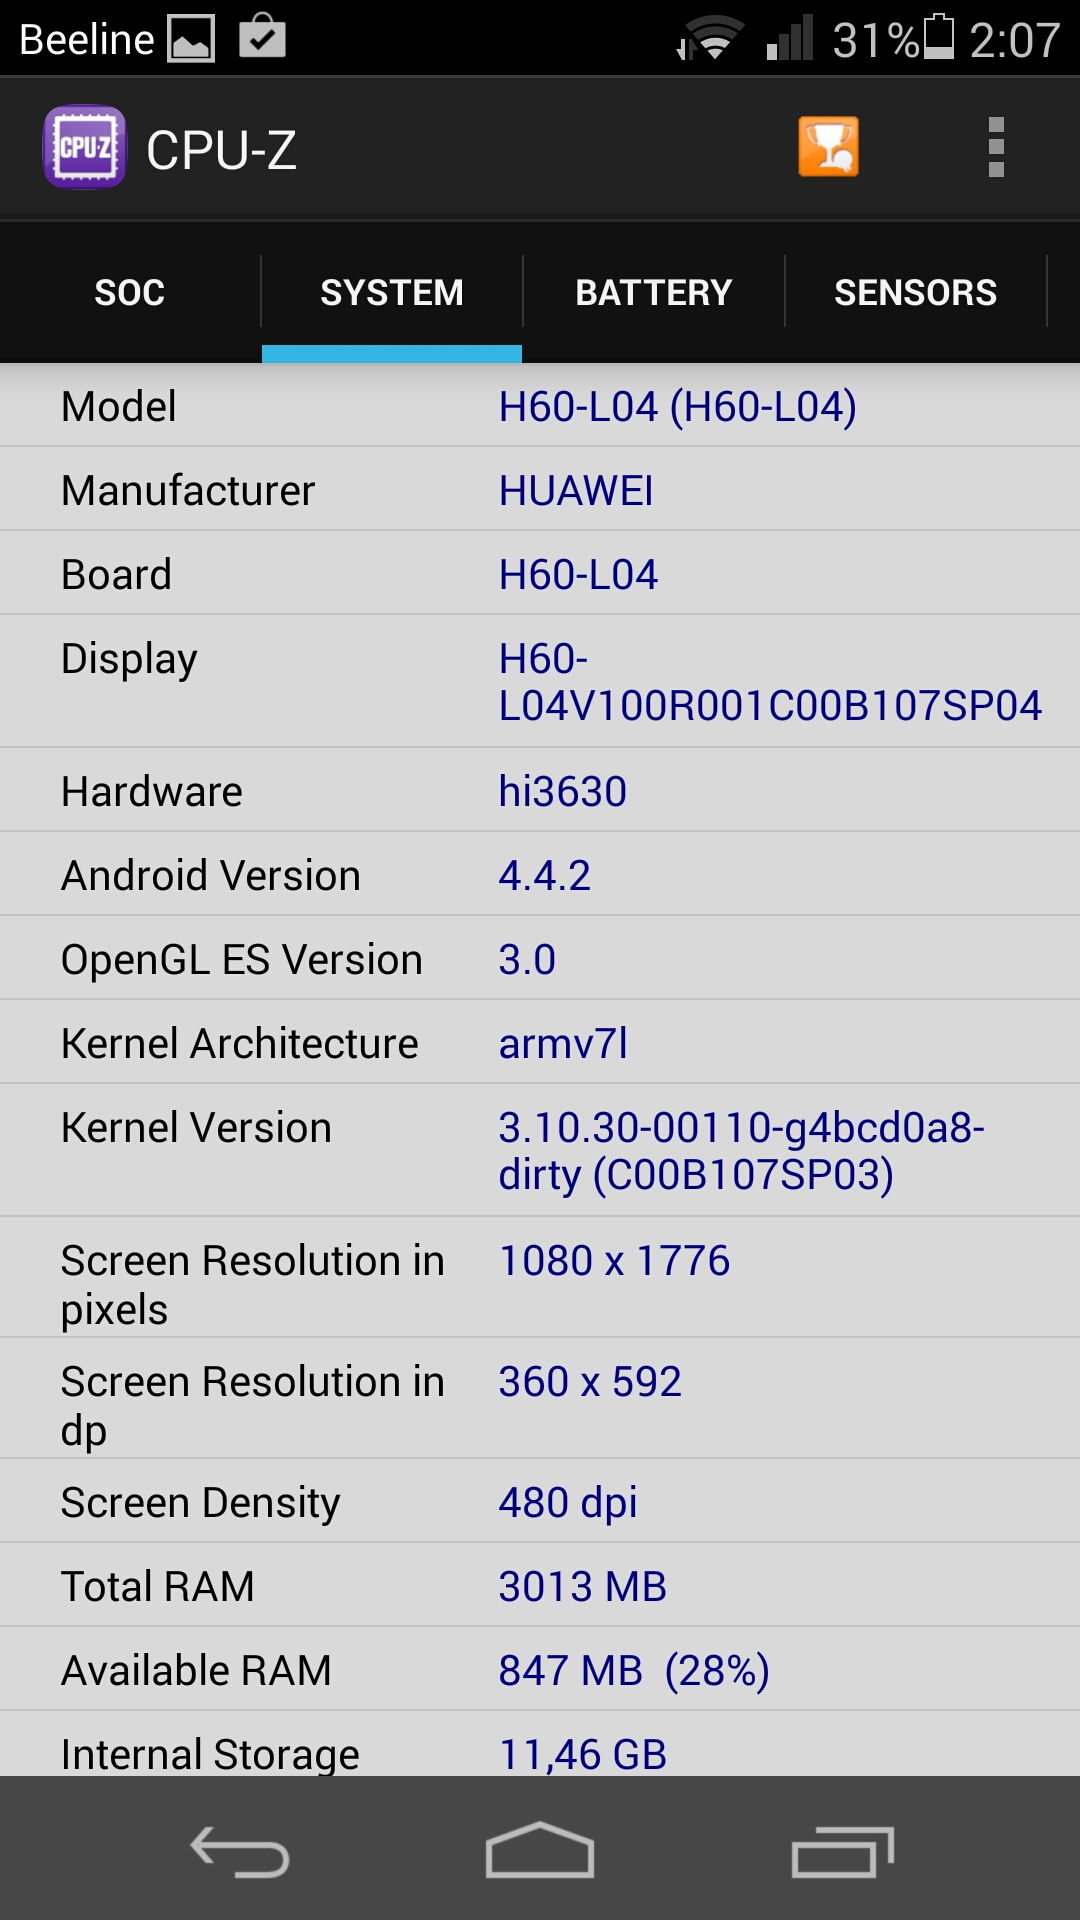Tap the Hardware hi3630 row

[x=540, y=790]
